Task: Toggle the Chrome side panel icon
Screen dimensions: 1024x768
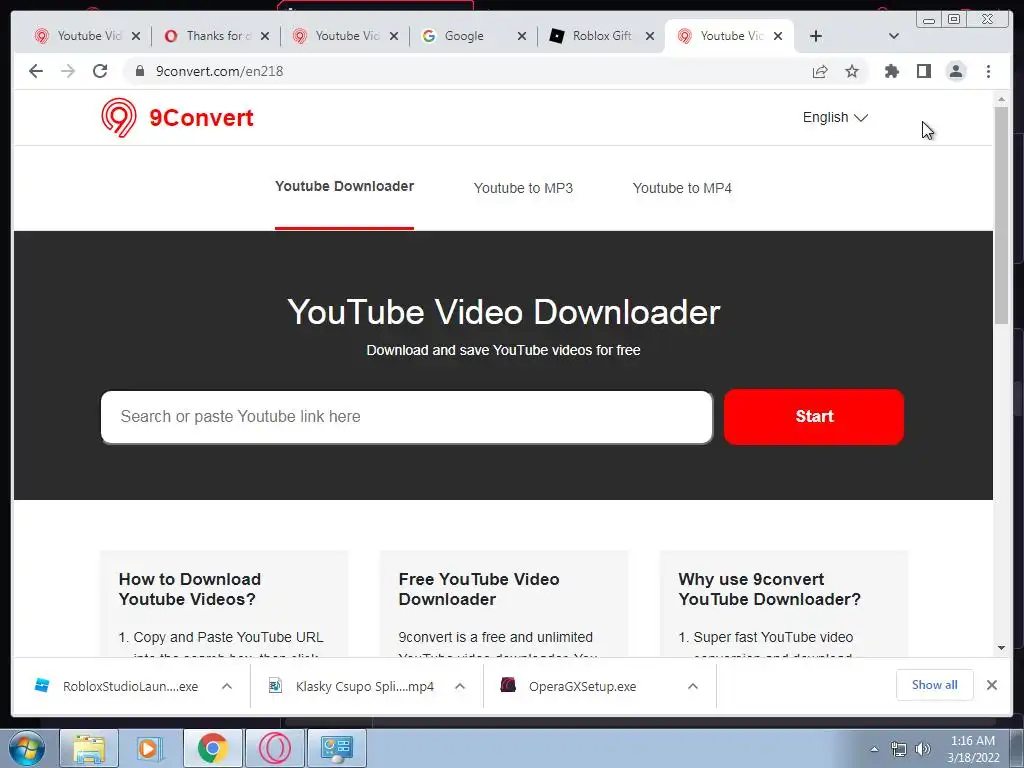Action: tap(923, 71)
